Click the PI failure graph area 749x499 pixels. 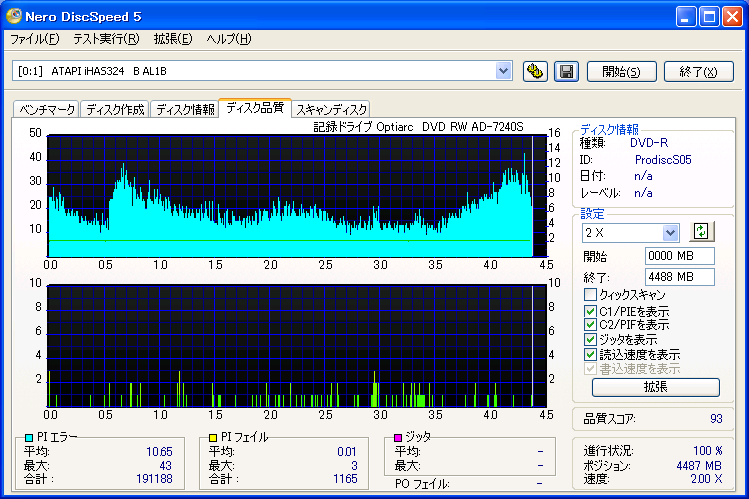click(297, 346)
